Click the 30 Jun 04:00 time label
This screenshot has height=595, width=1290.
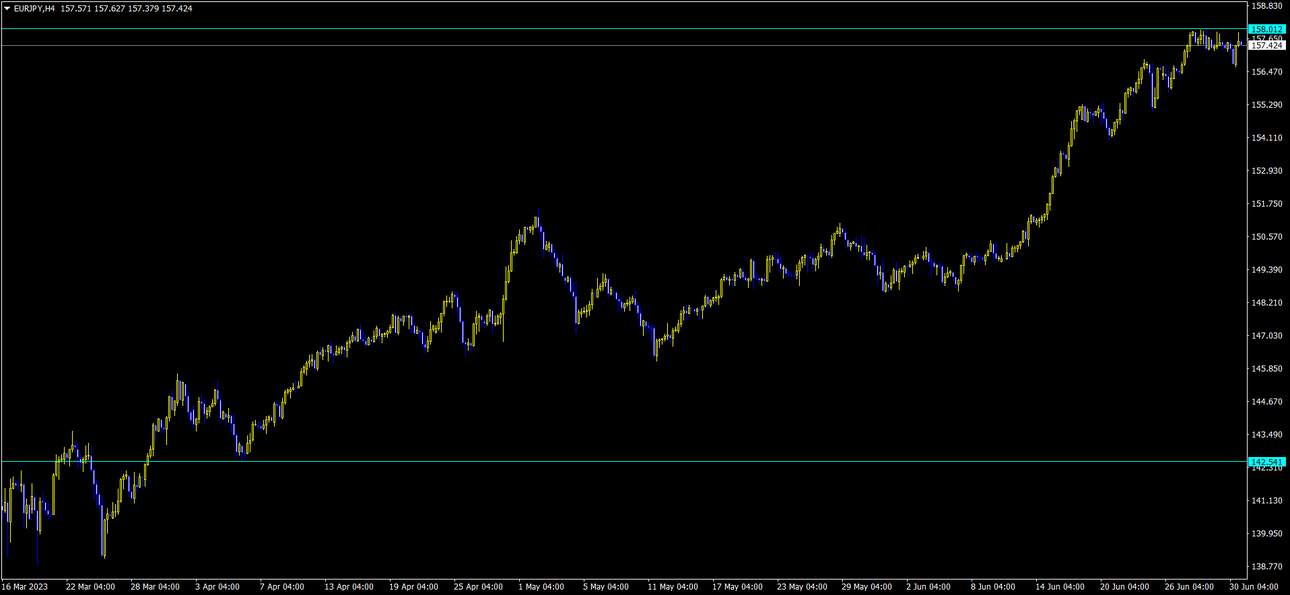tap(1255, 587)
